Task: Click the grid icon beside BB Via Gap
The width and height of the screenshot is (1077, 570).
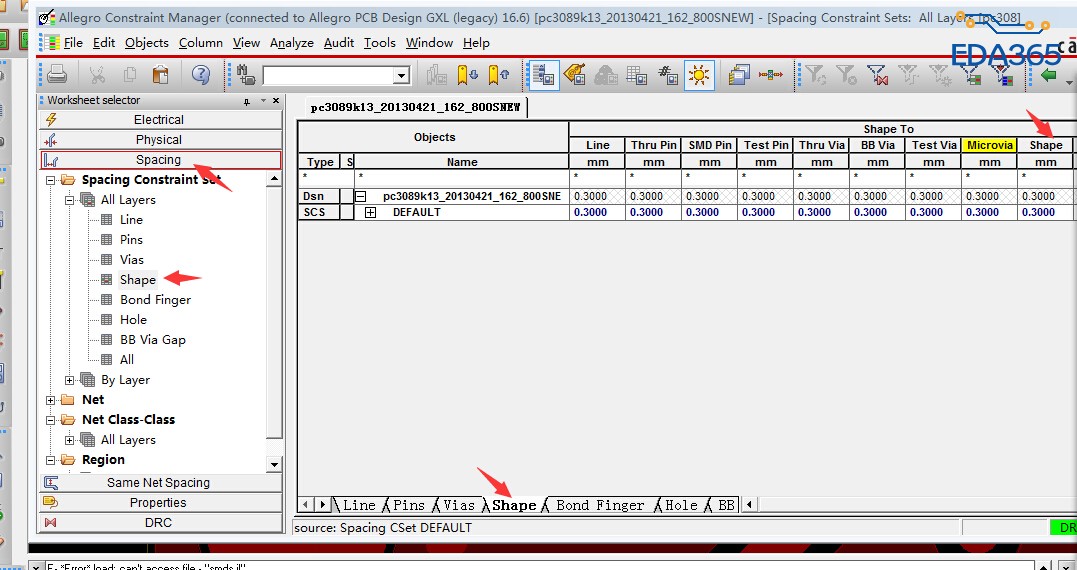Action: pyautogui.click(x=106, y=339)
